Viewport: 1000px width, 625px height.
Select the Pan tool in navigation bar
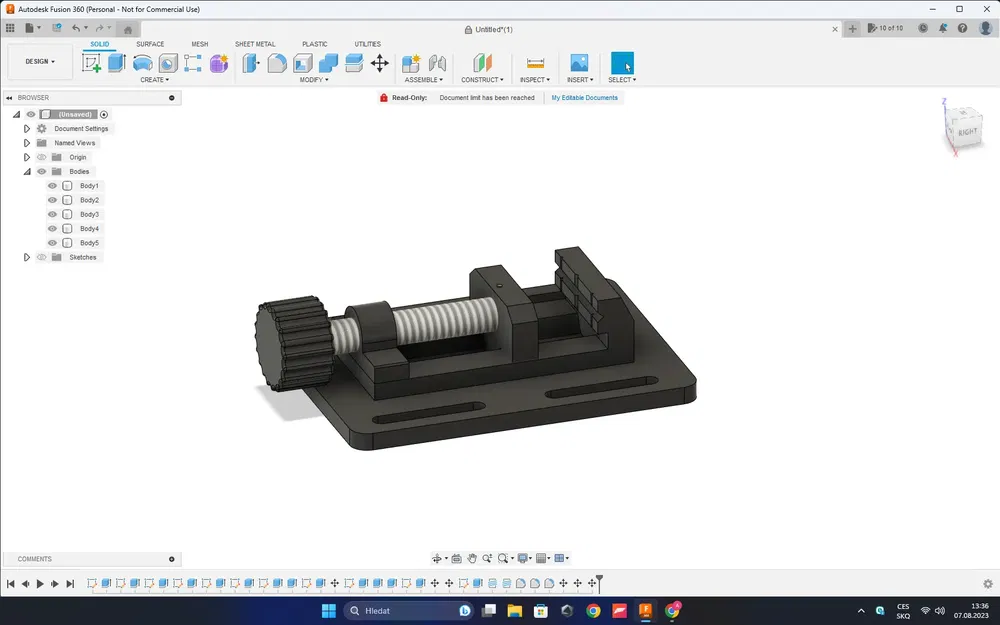[472, 558]
